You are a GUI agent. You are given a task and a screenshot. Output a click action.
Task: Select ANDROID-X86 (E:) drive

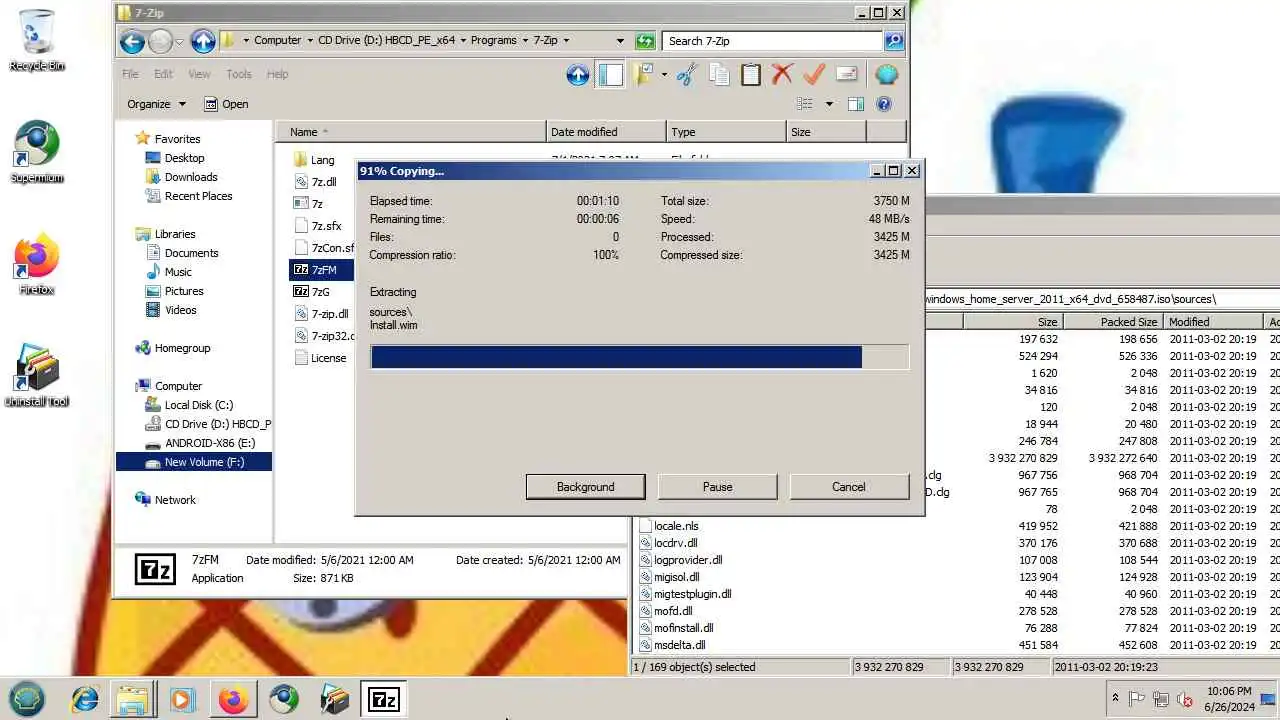[x=200, y=443]
